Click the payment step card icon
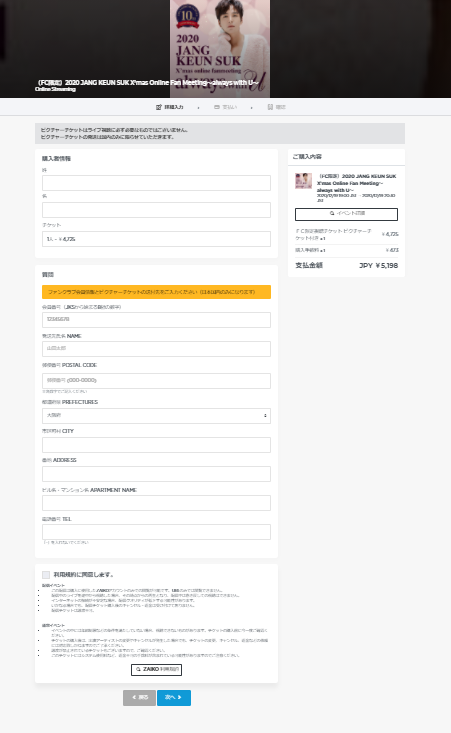451x733 pixels. coord(217,107)
